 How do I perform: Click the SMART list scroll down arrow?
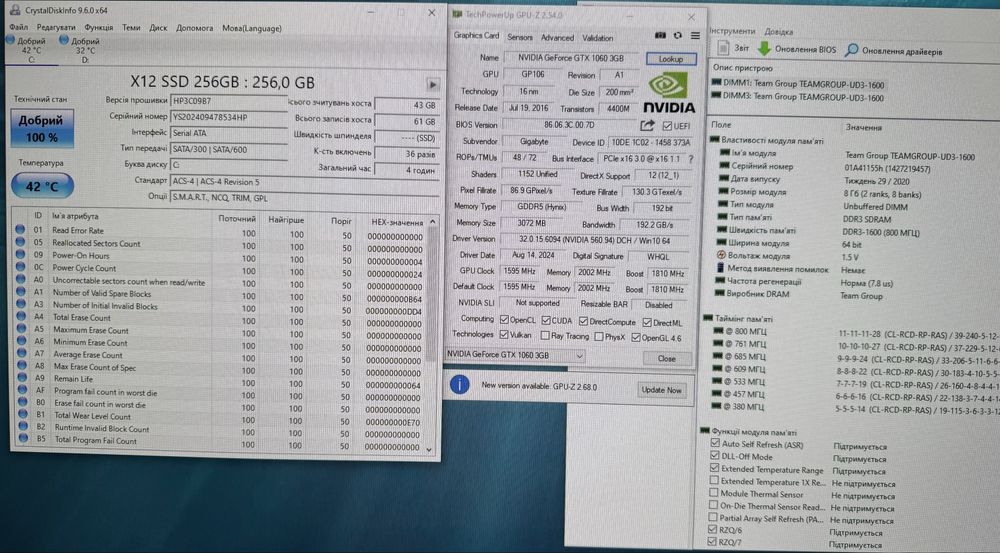(430, 449)
